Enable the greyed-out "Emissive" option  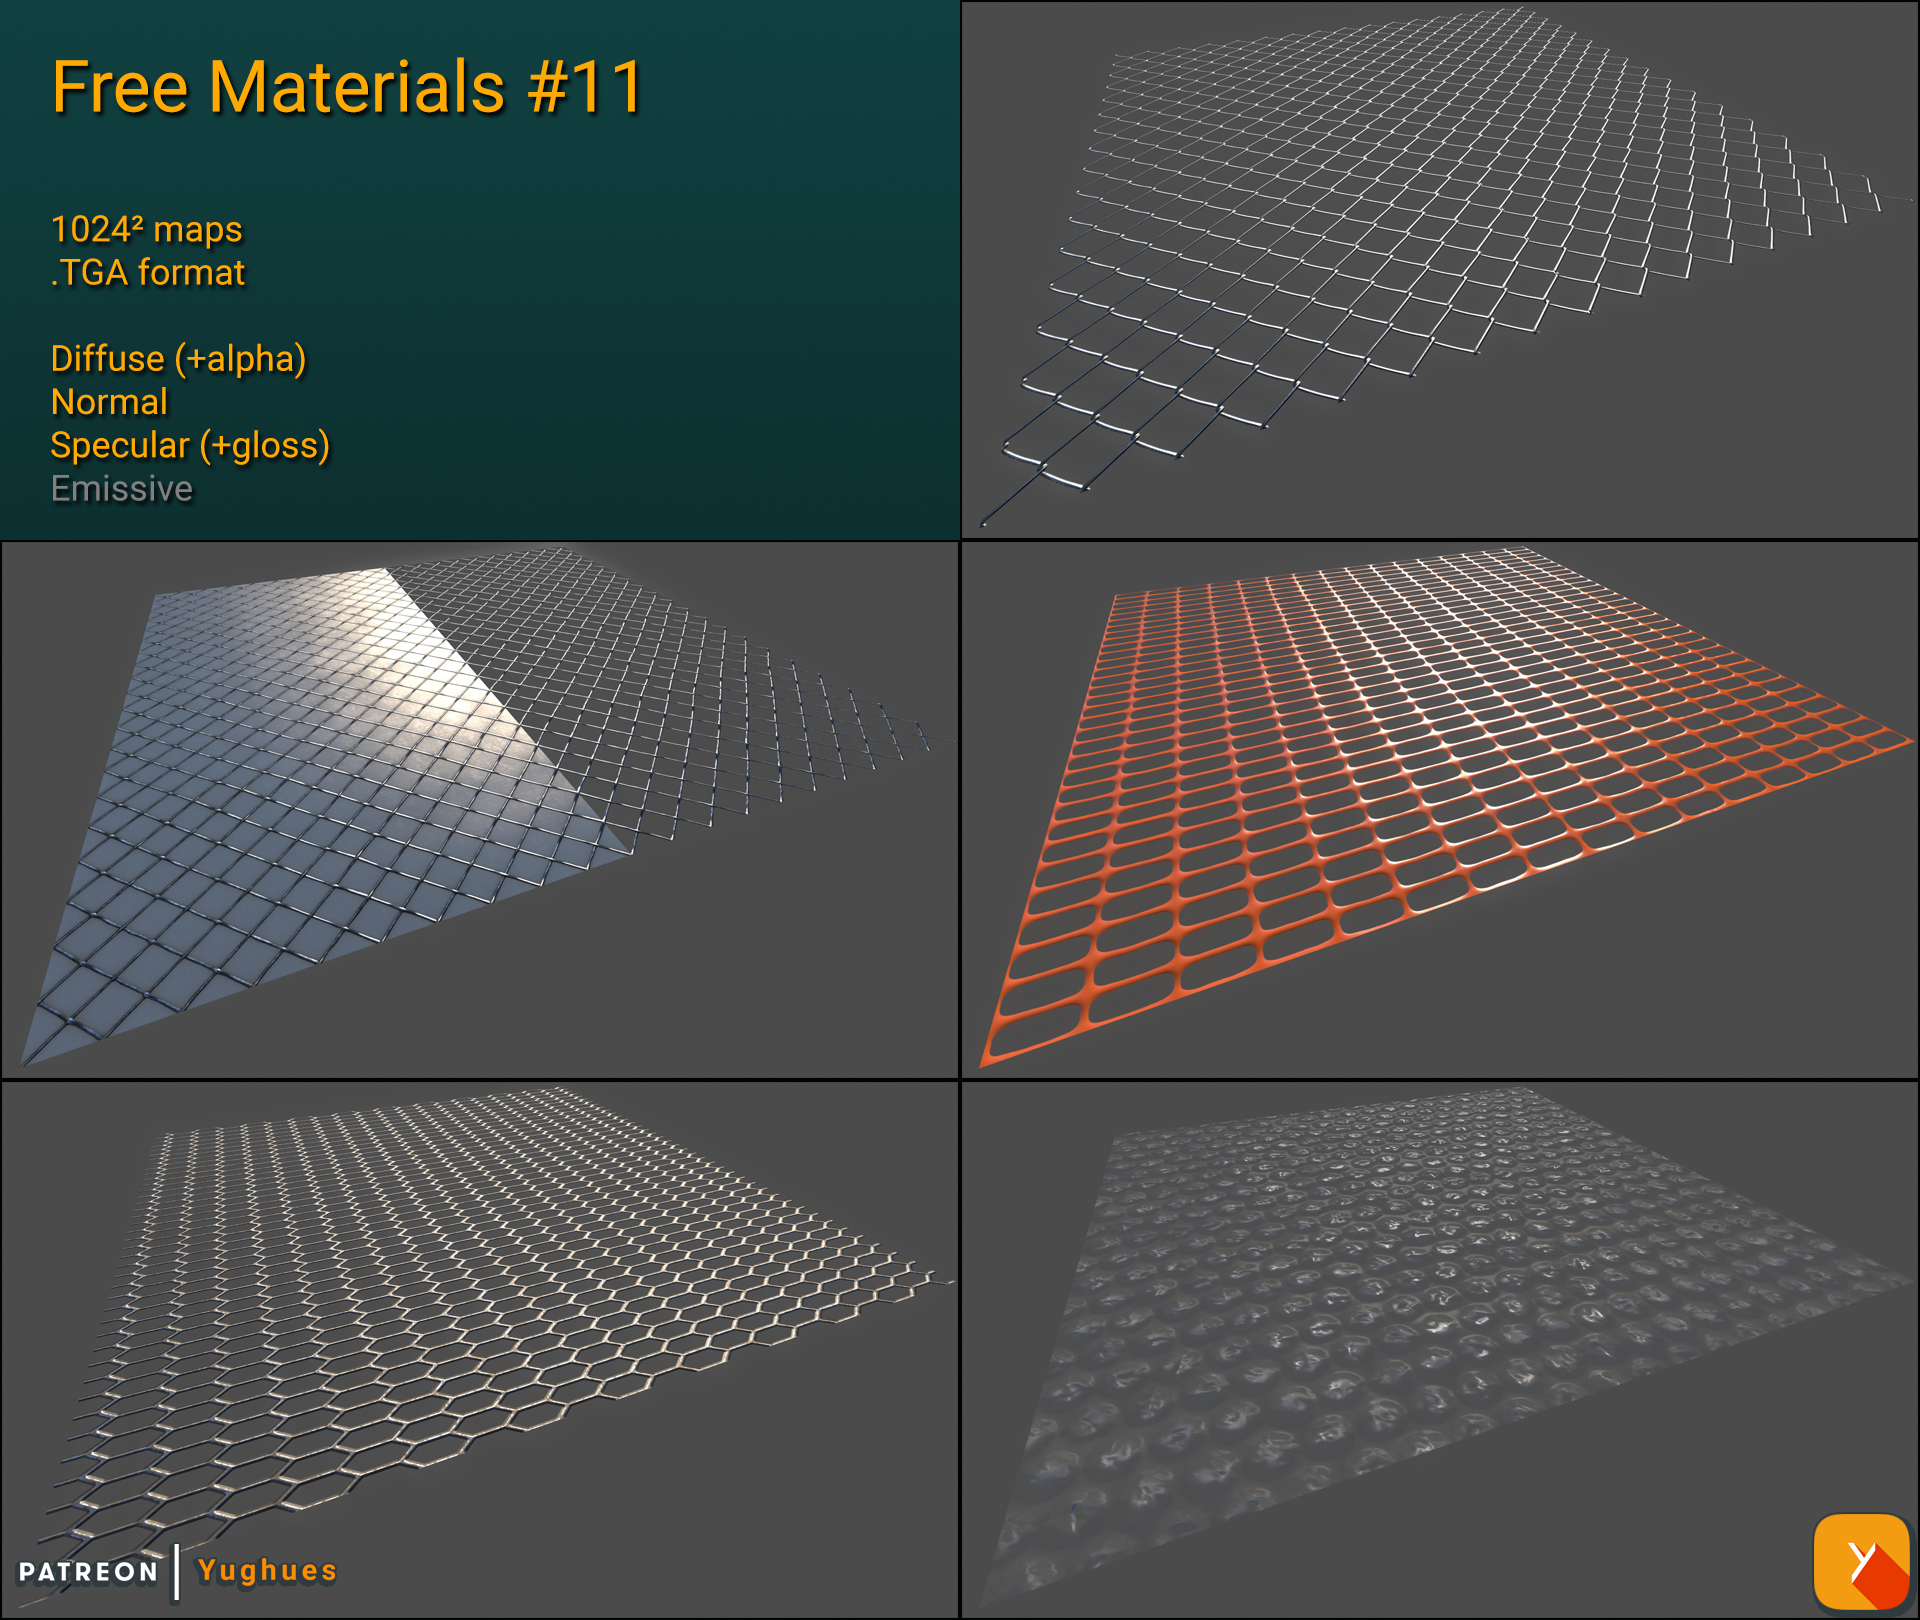point(121,489)
